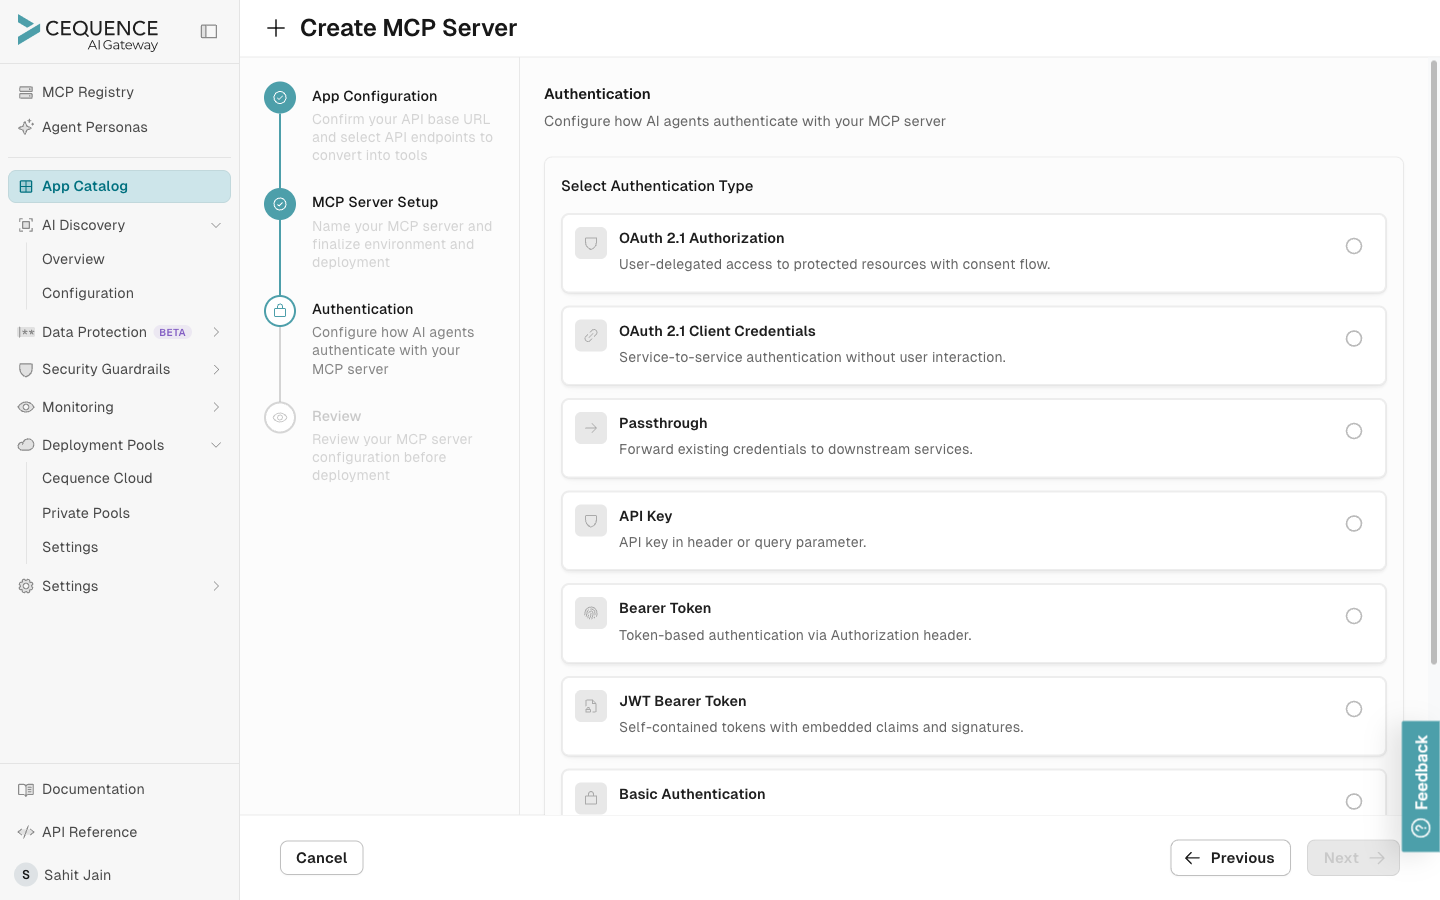The height and width of the screenshot is (900, 1440).
Task: Click the MCP Server Setup step checkmark
Action: click(x=280, y=204)
